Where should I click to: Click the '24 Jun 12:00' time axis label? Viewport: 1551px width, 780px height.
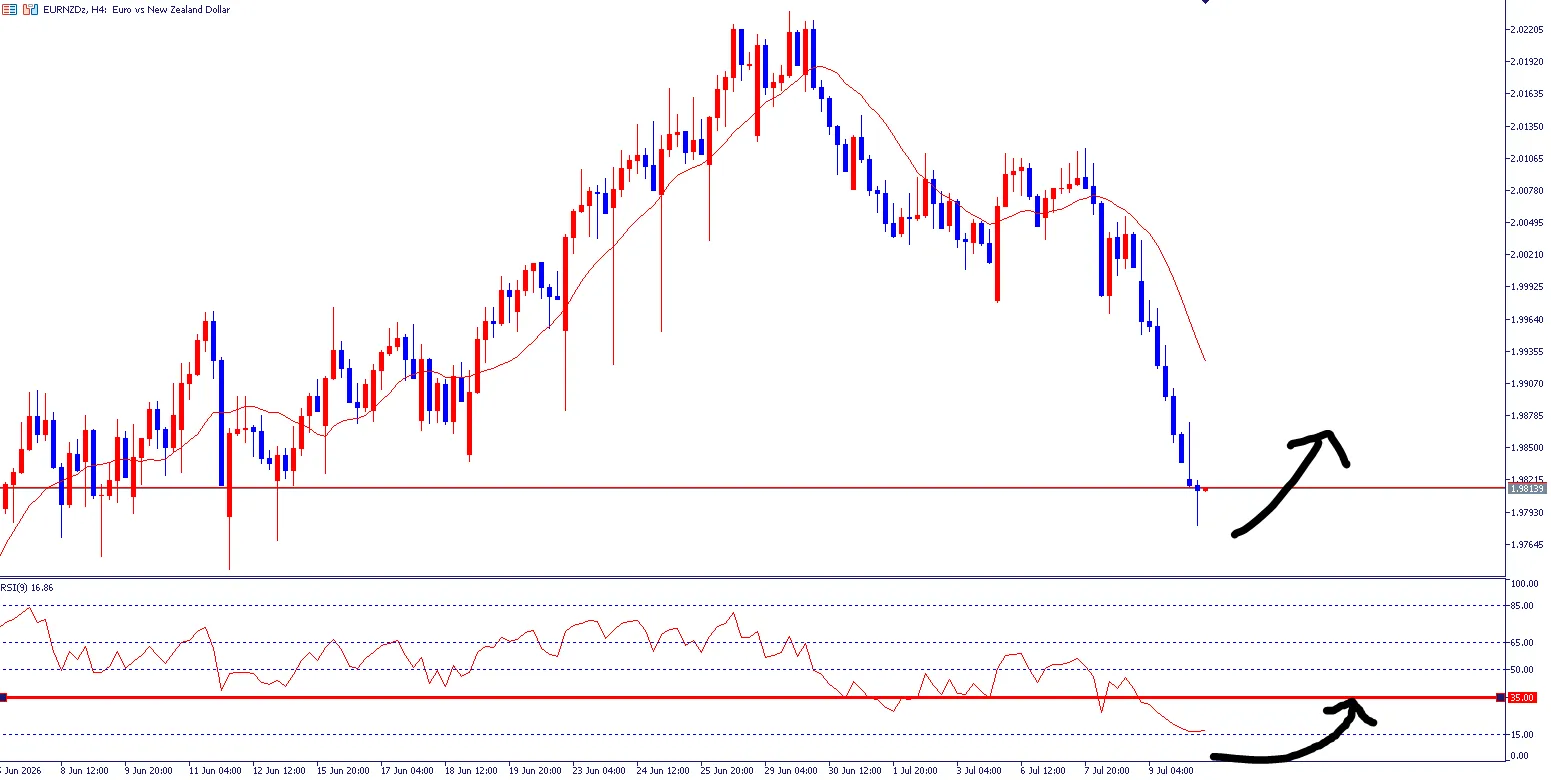pos(663,771)
